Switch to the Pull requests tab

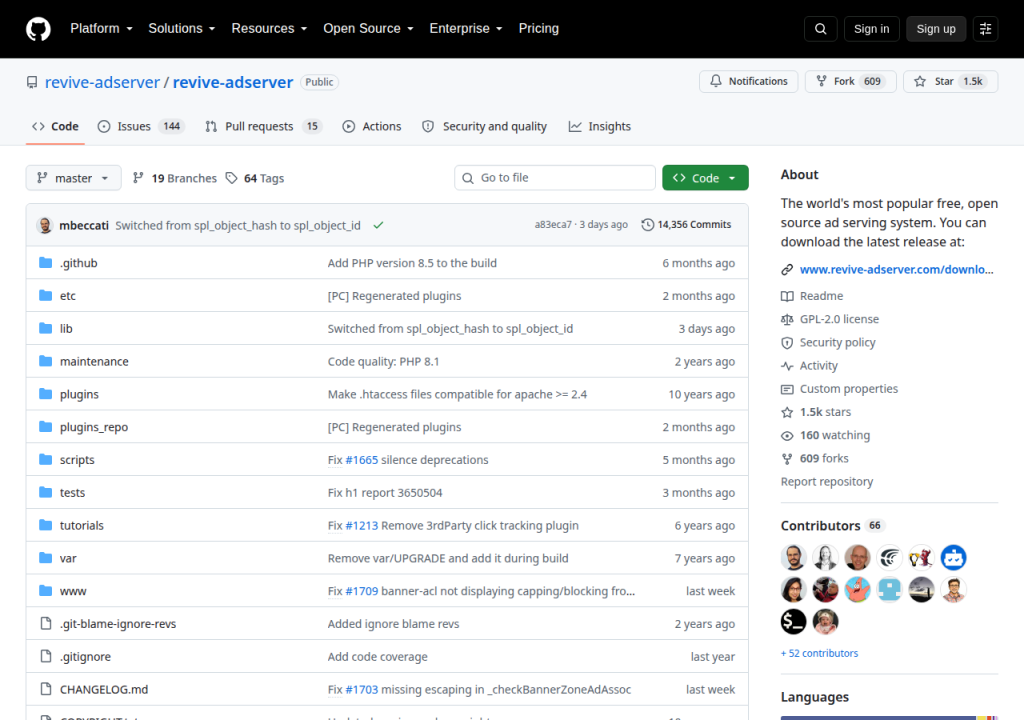(x=264, y=126)
